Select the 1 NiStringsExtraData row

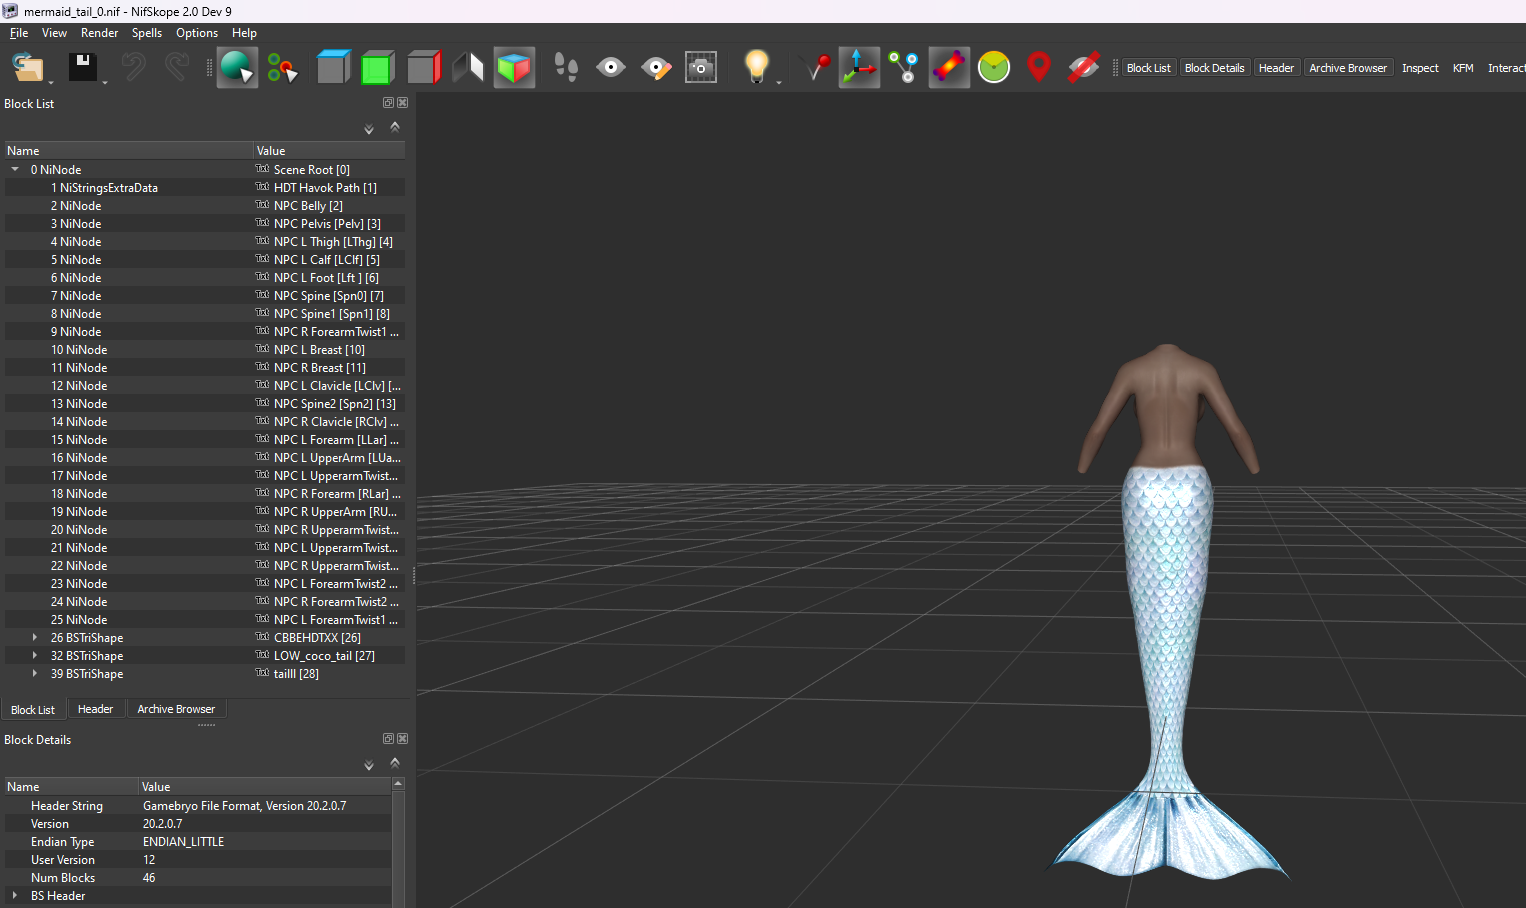[x=204, y=188]
